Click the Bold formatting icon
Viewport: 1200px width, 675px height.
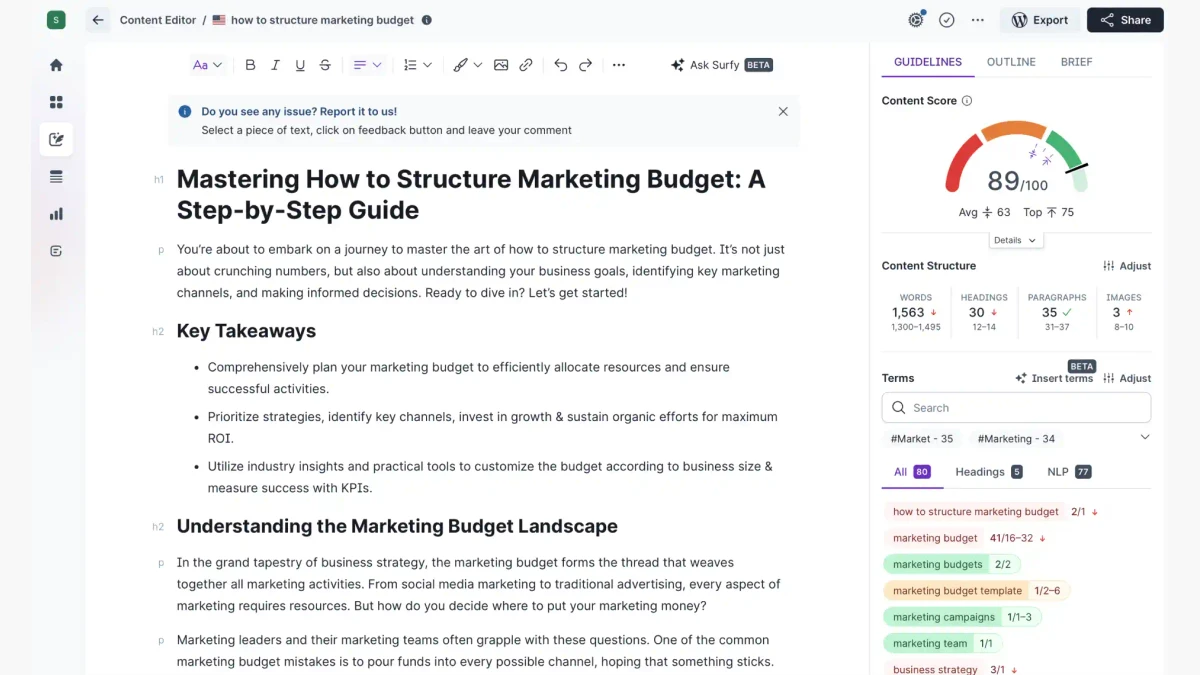250,65
